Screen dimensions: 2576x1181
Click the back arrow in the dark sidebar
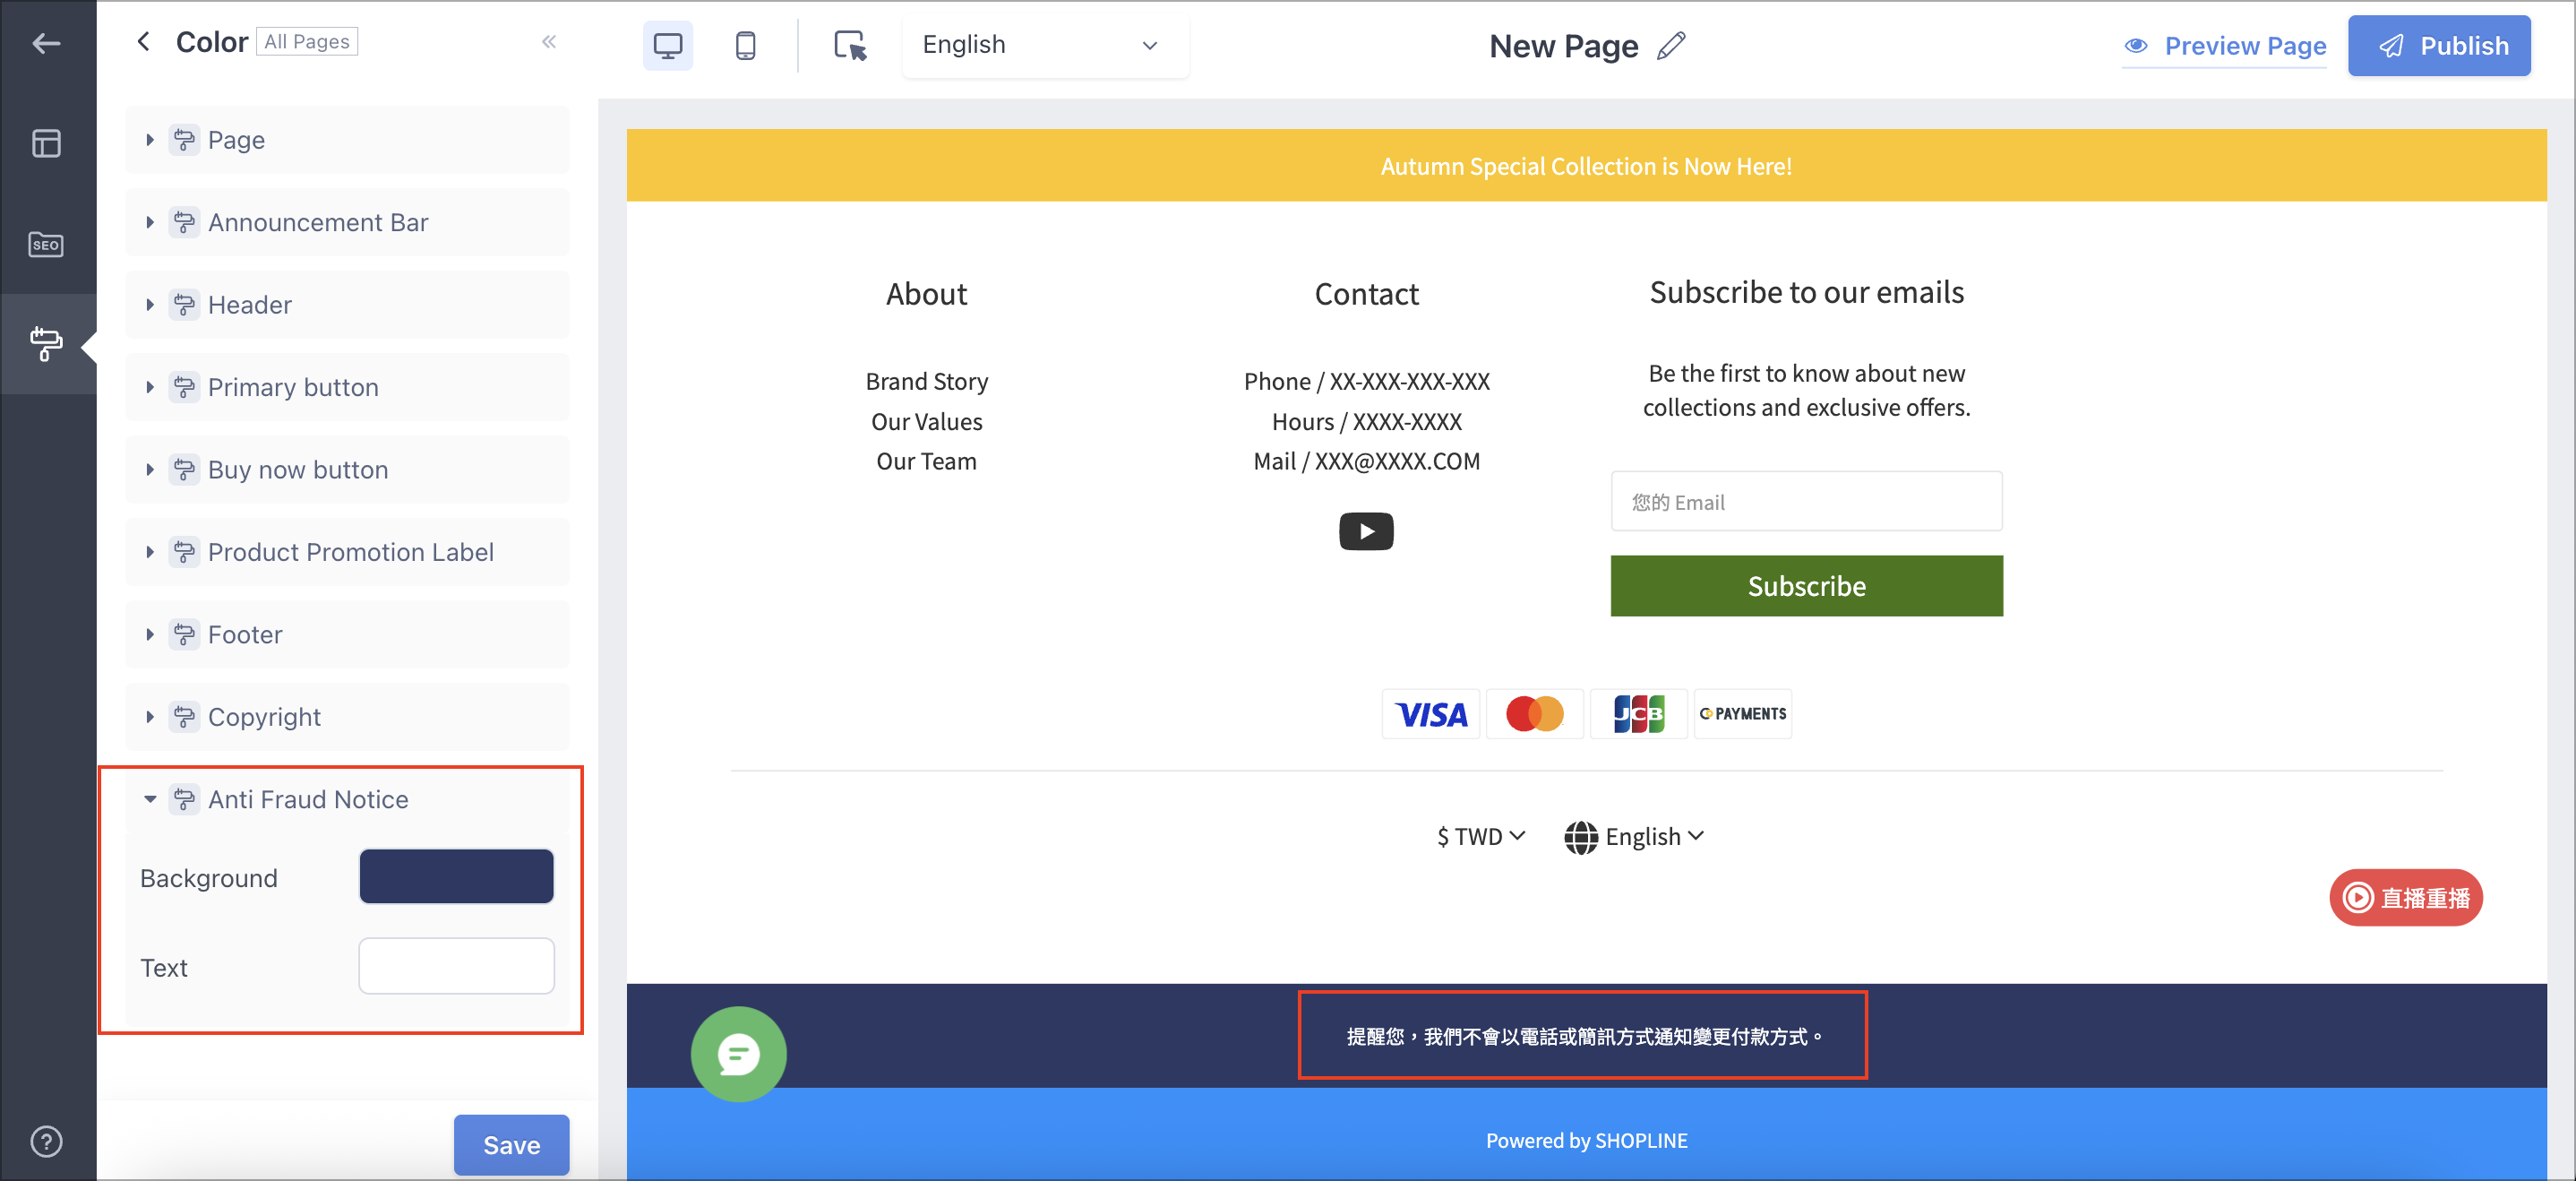pos(46,43)
